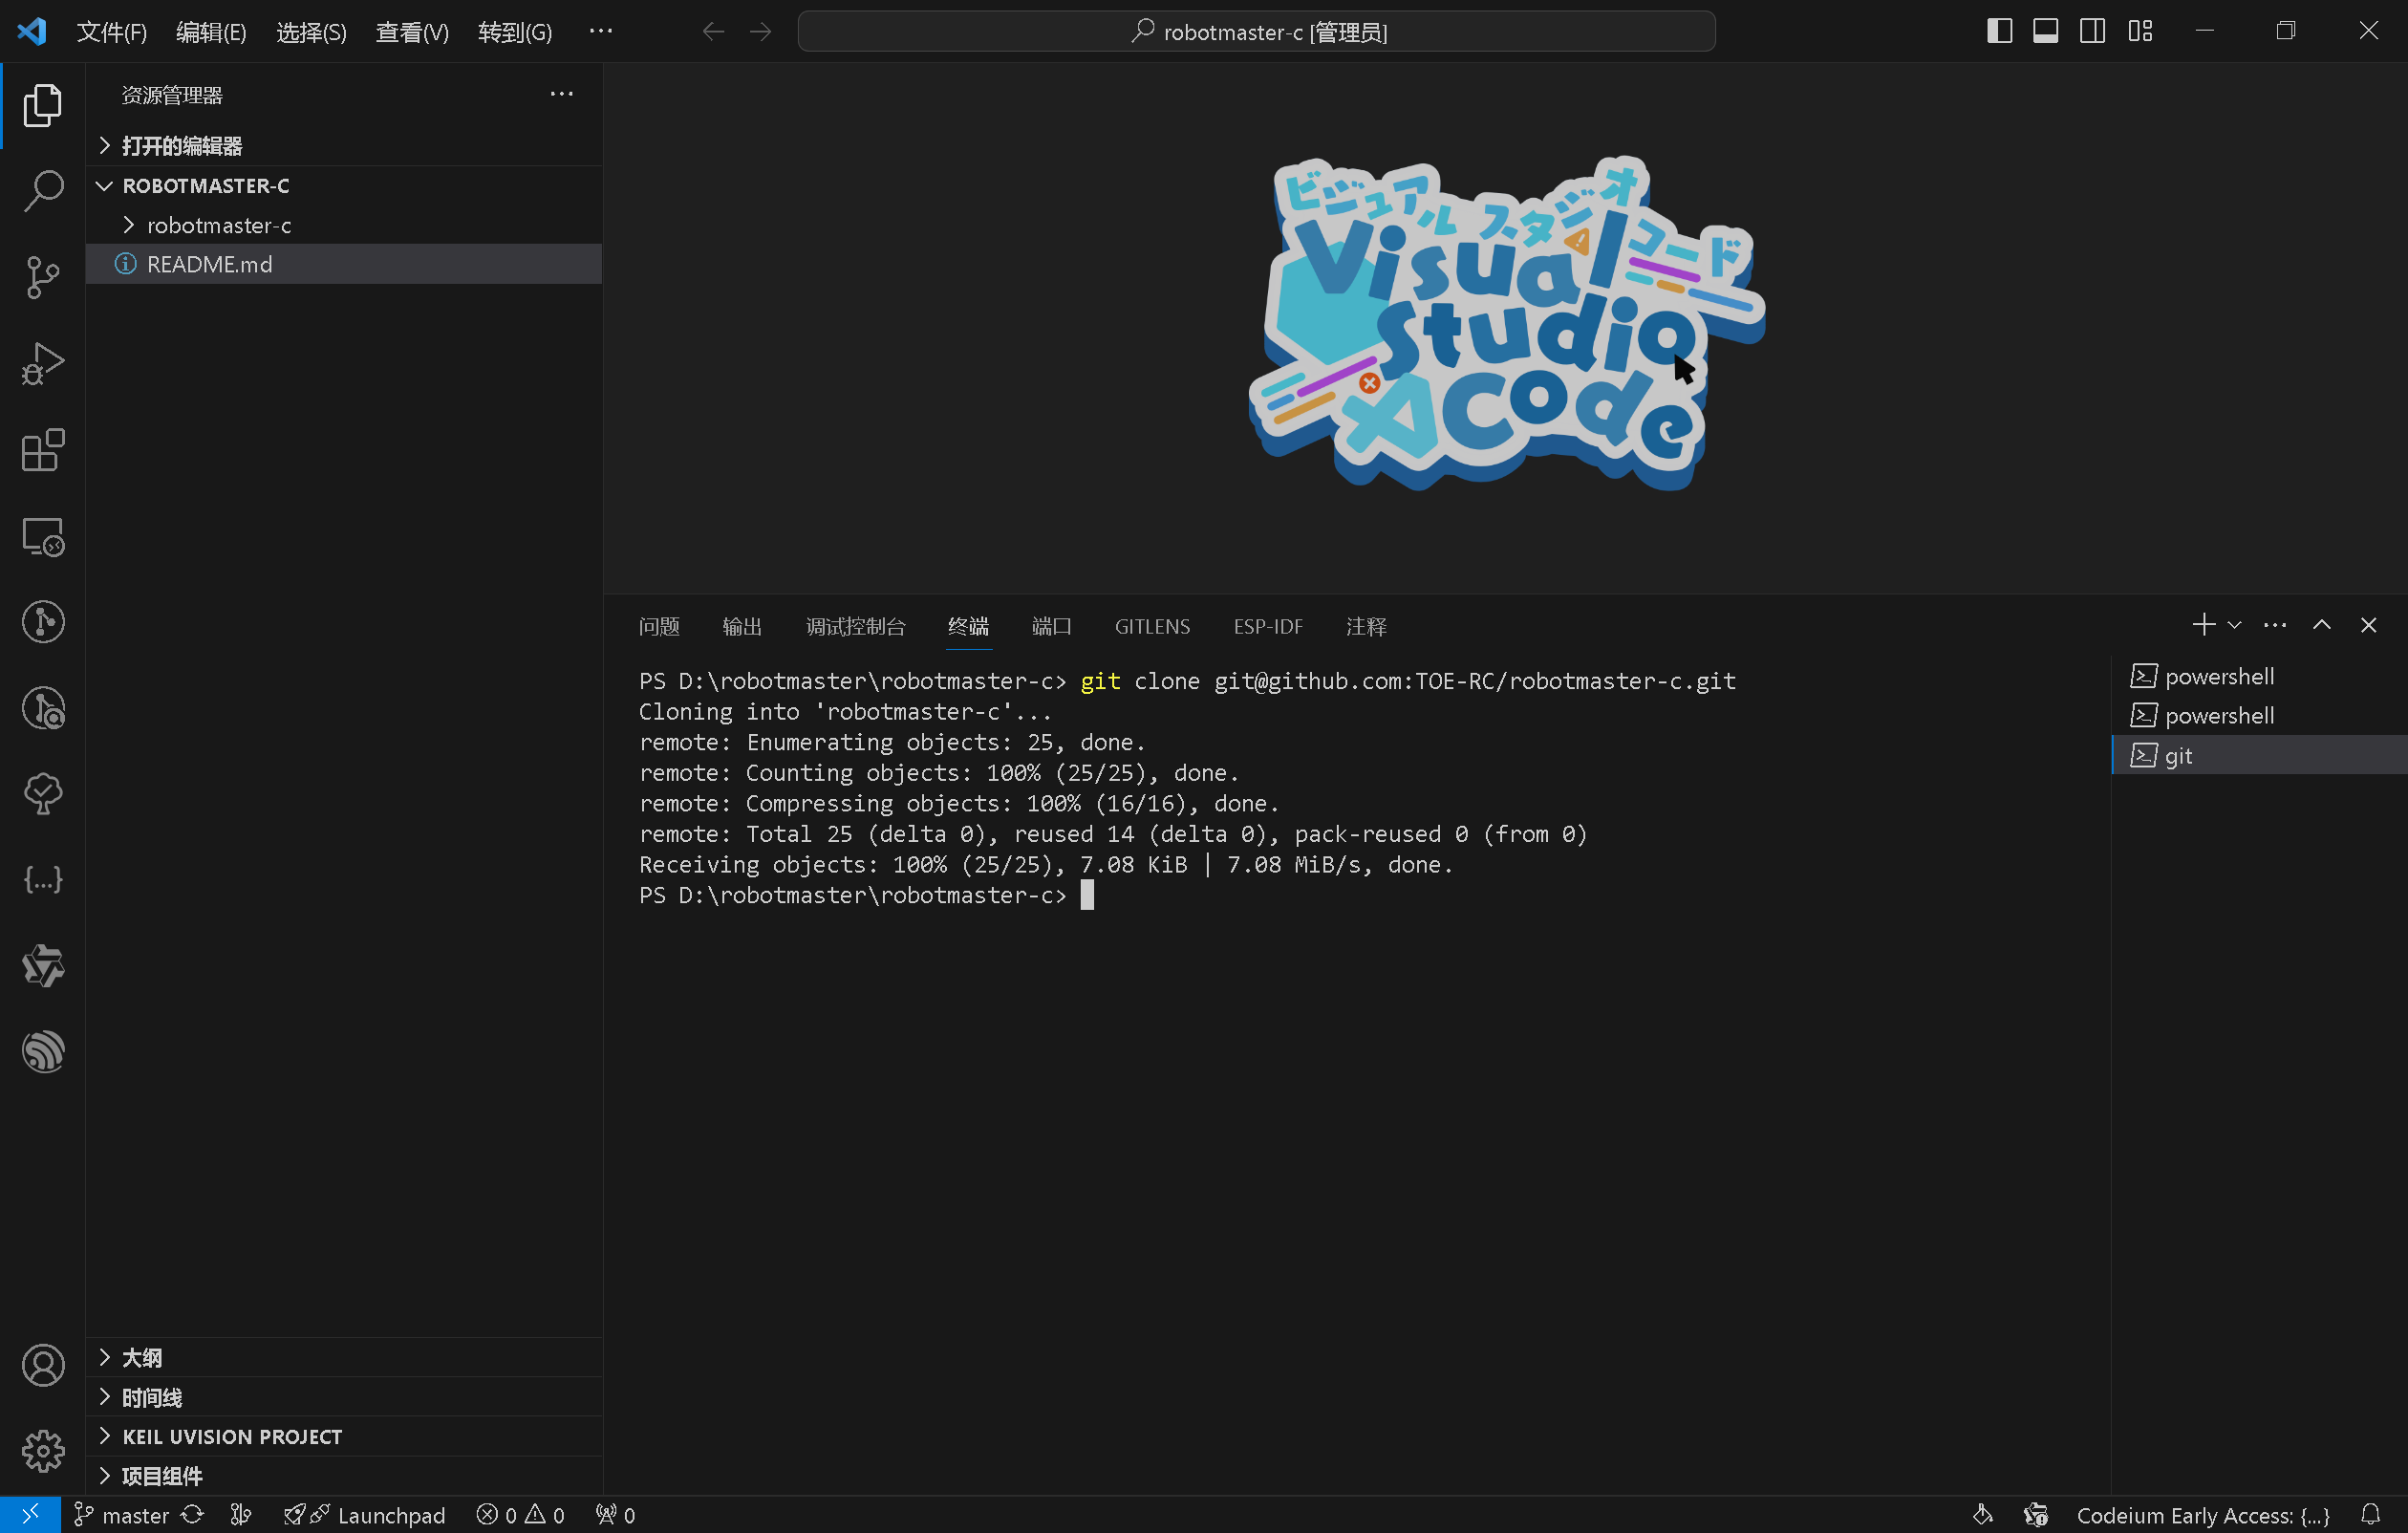This screenshot has width=2408, height=1533.
Task: Switch to the GITLENS panel tab
Action: coord(1152,626)
